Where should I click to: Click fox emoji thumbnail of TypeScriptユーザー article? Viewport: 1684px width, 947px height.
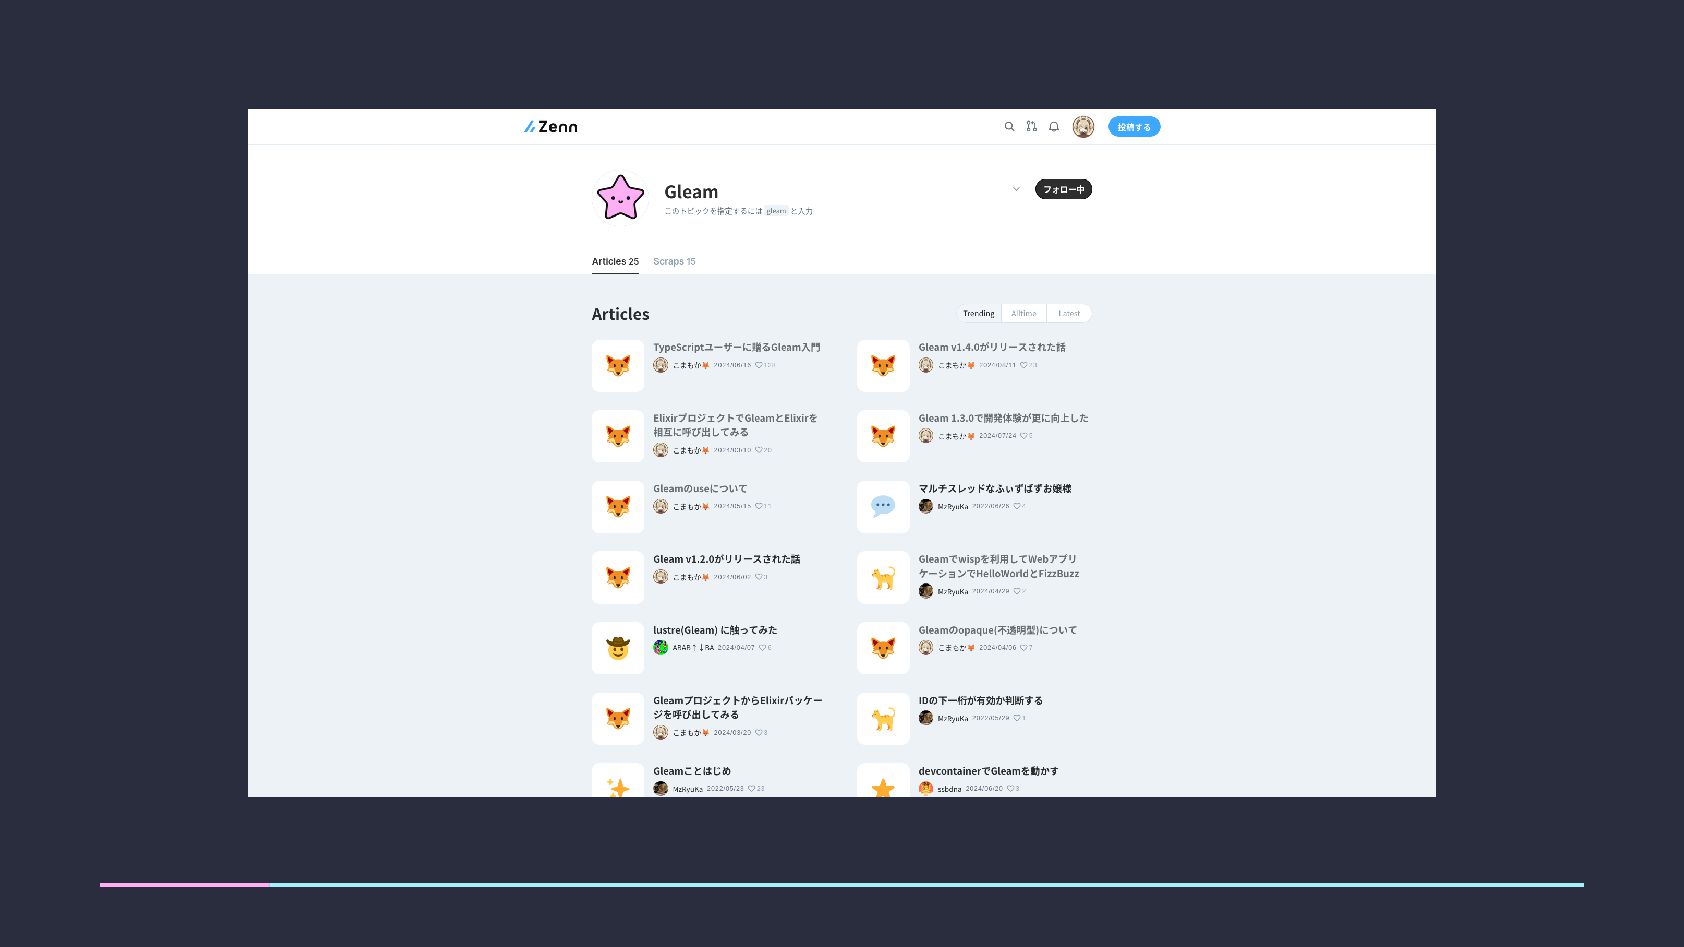click(618, 366)
